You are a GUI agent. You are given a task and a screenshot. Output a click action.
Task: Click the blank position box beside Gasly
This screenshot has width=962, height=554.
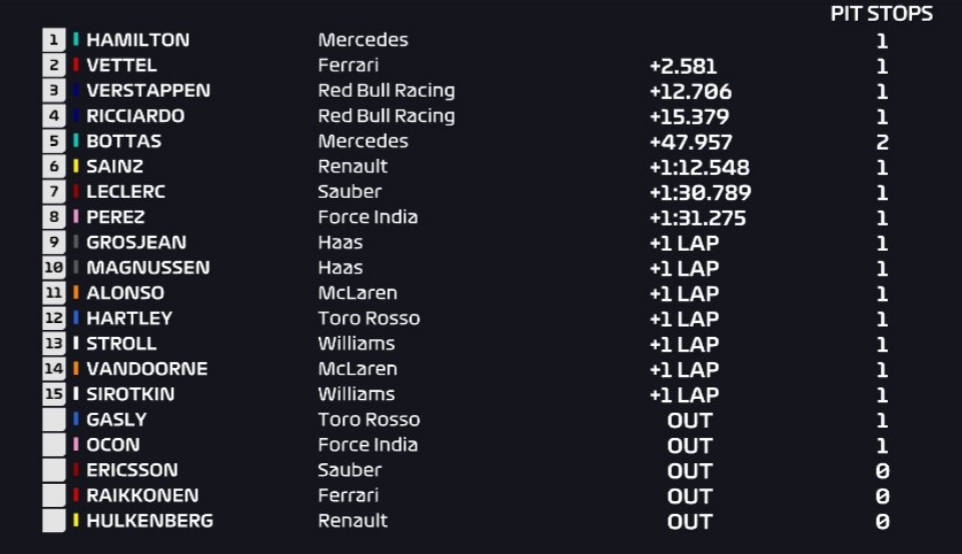coord(54,420)
